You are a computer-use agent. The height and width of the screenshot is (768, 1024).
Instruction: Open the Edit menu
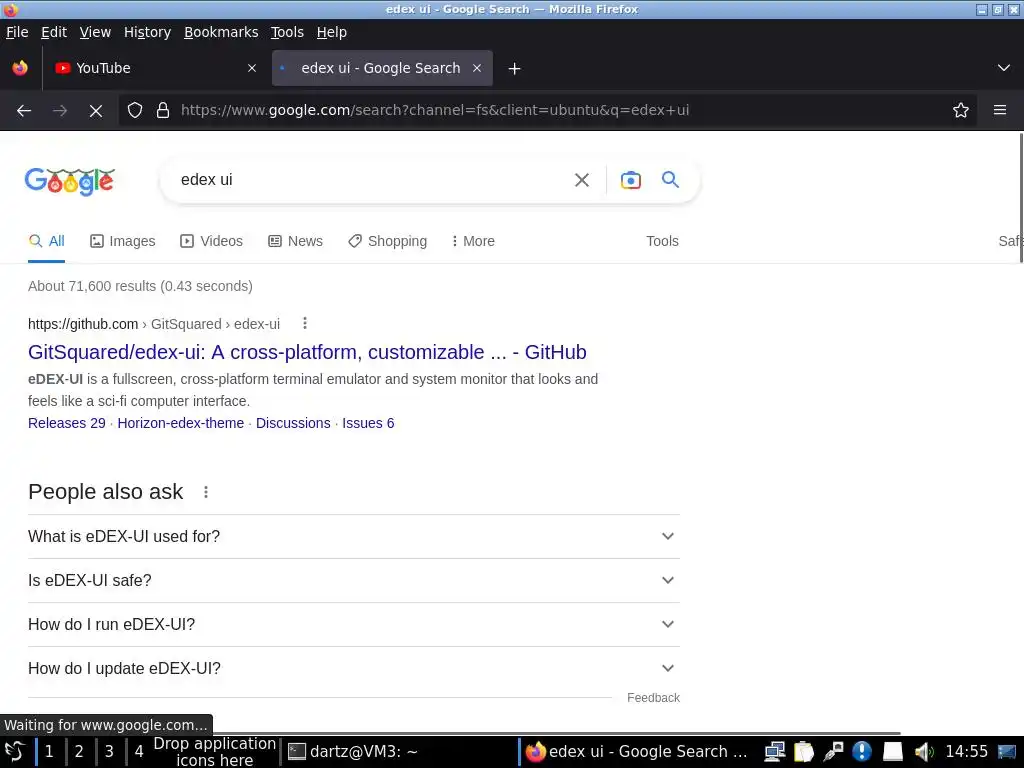(54, 32)
